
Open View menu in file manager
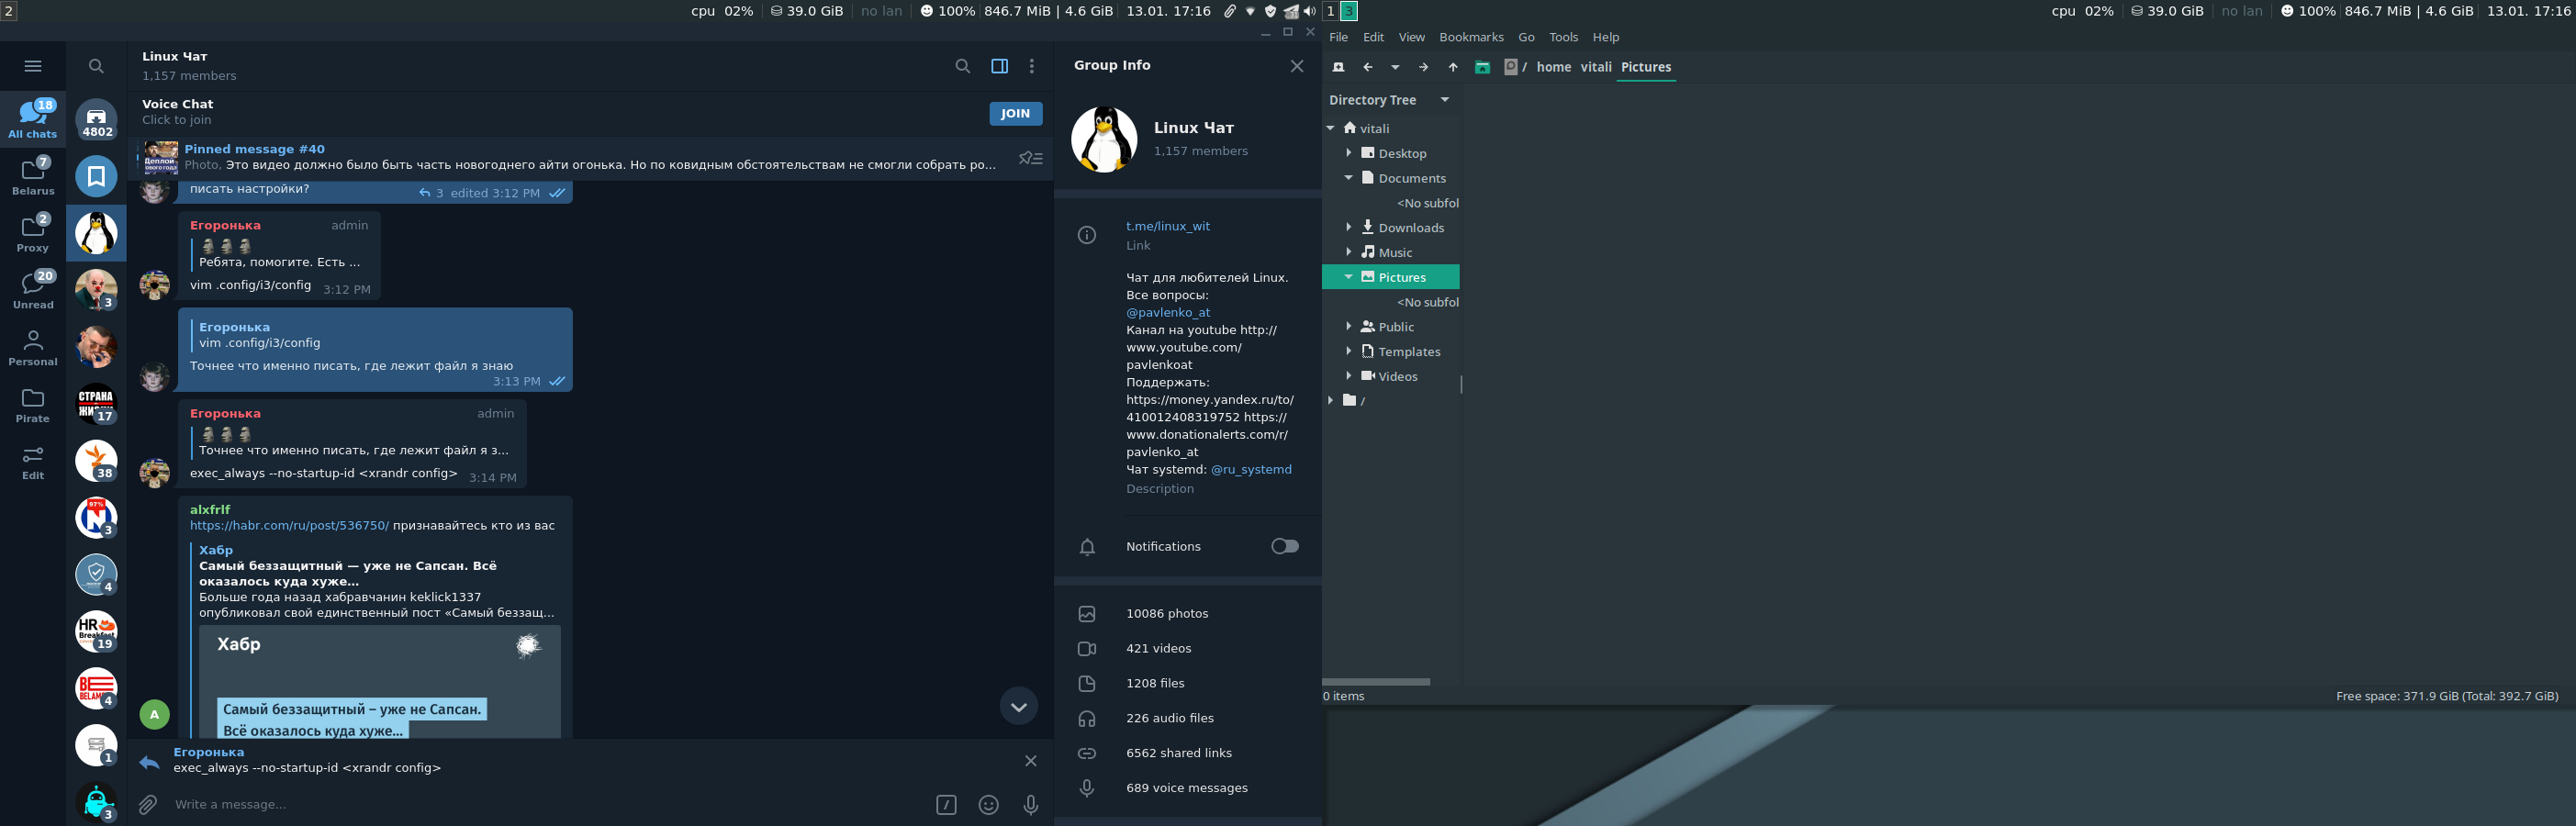tap(1411, 37)
